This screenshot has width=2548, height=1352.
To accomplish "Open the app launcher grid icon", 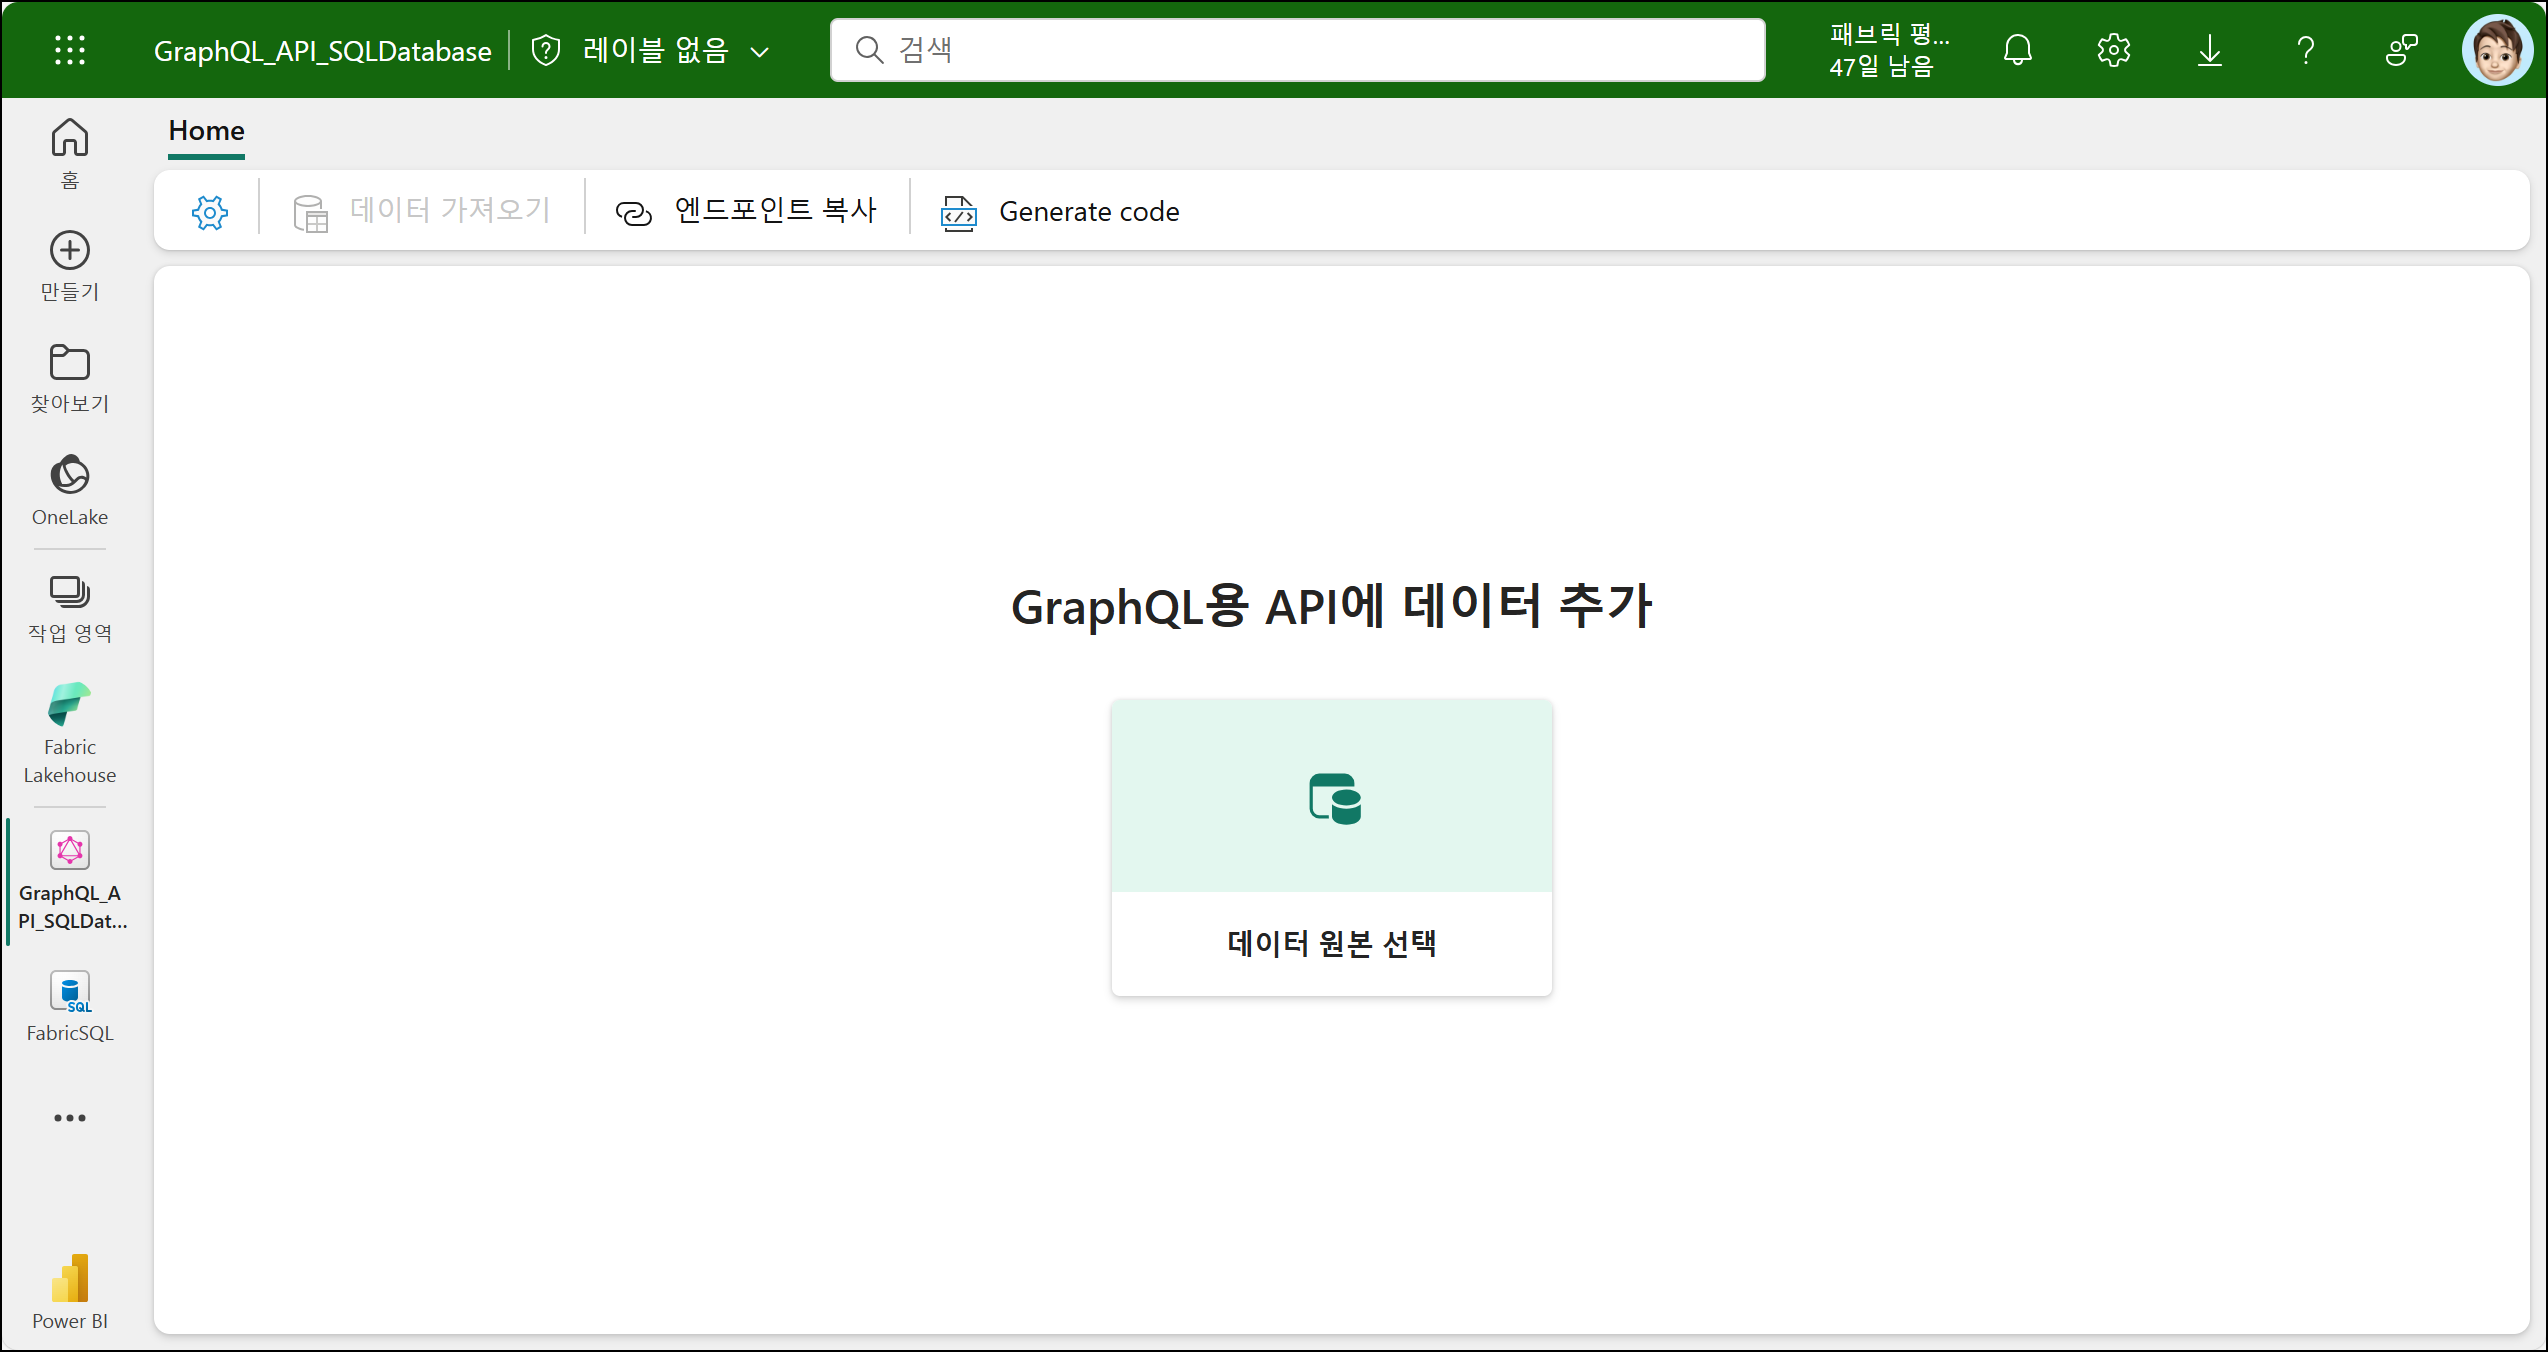I will (69, 50).
